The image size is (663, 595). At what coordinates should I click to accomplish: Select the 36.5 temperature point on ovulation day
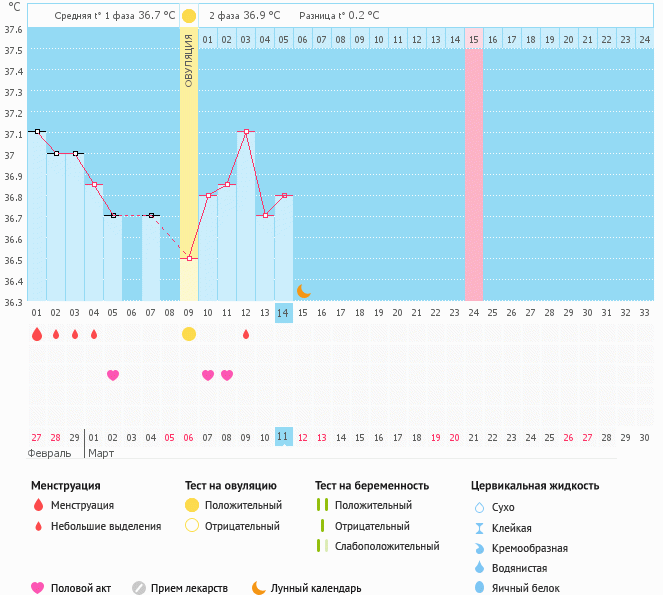[189, 258]
